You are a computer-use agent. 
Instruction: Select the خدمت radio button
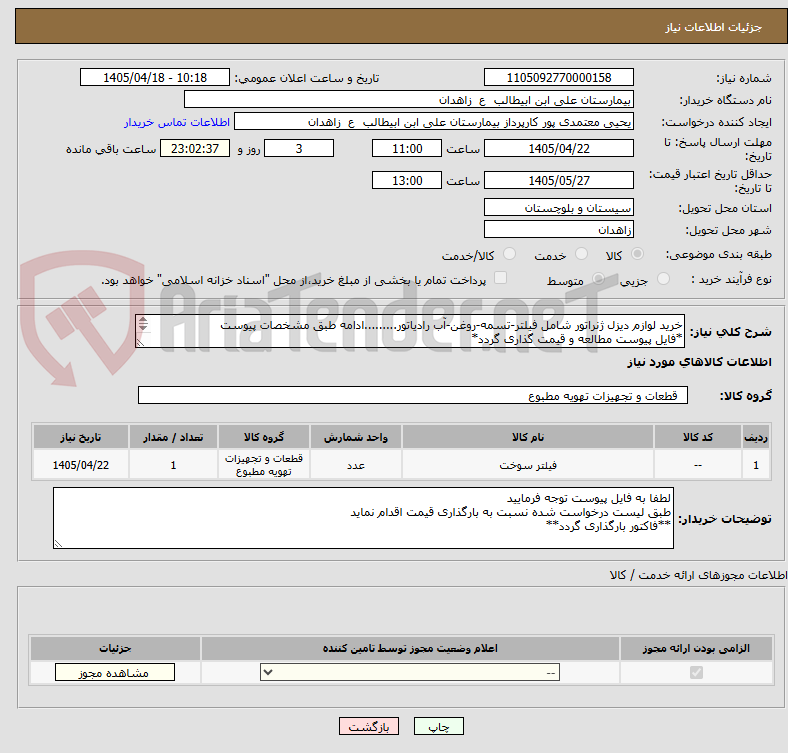581,254
